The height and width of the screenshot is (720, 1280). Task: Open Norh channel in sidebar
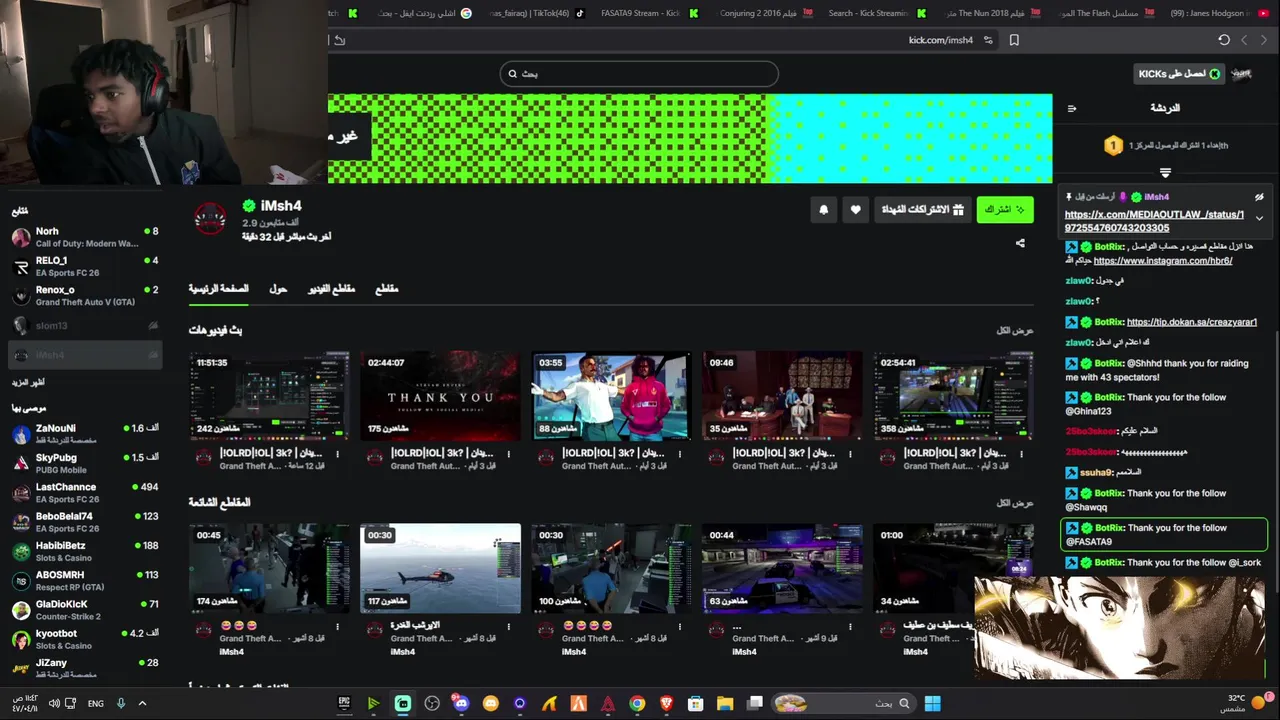85,237
